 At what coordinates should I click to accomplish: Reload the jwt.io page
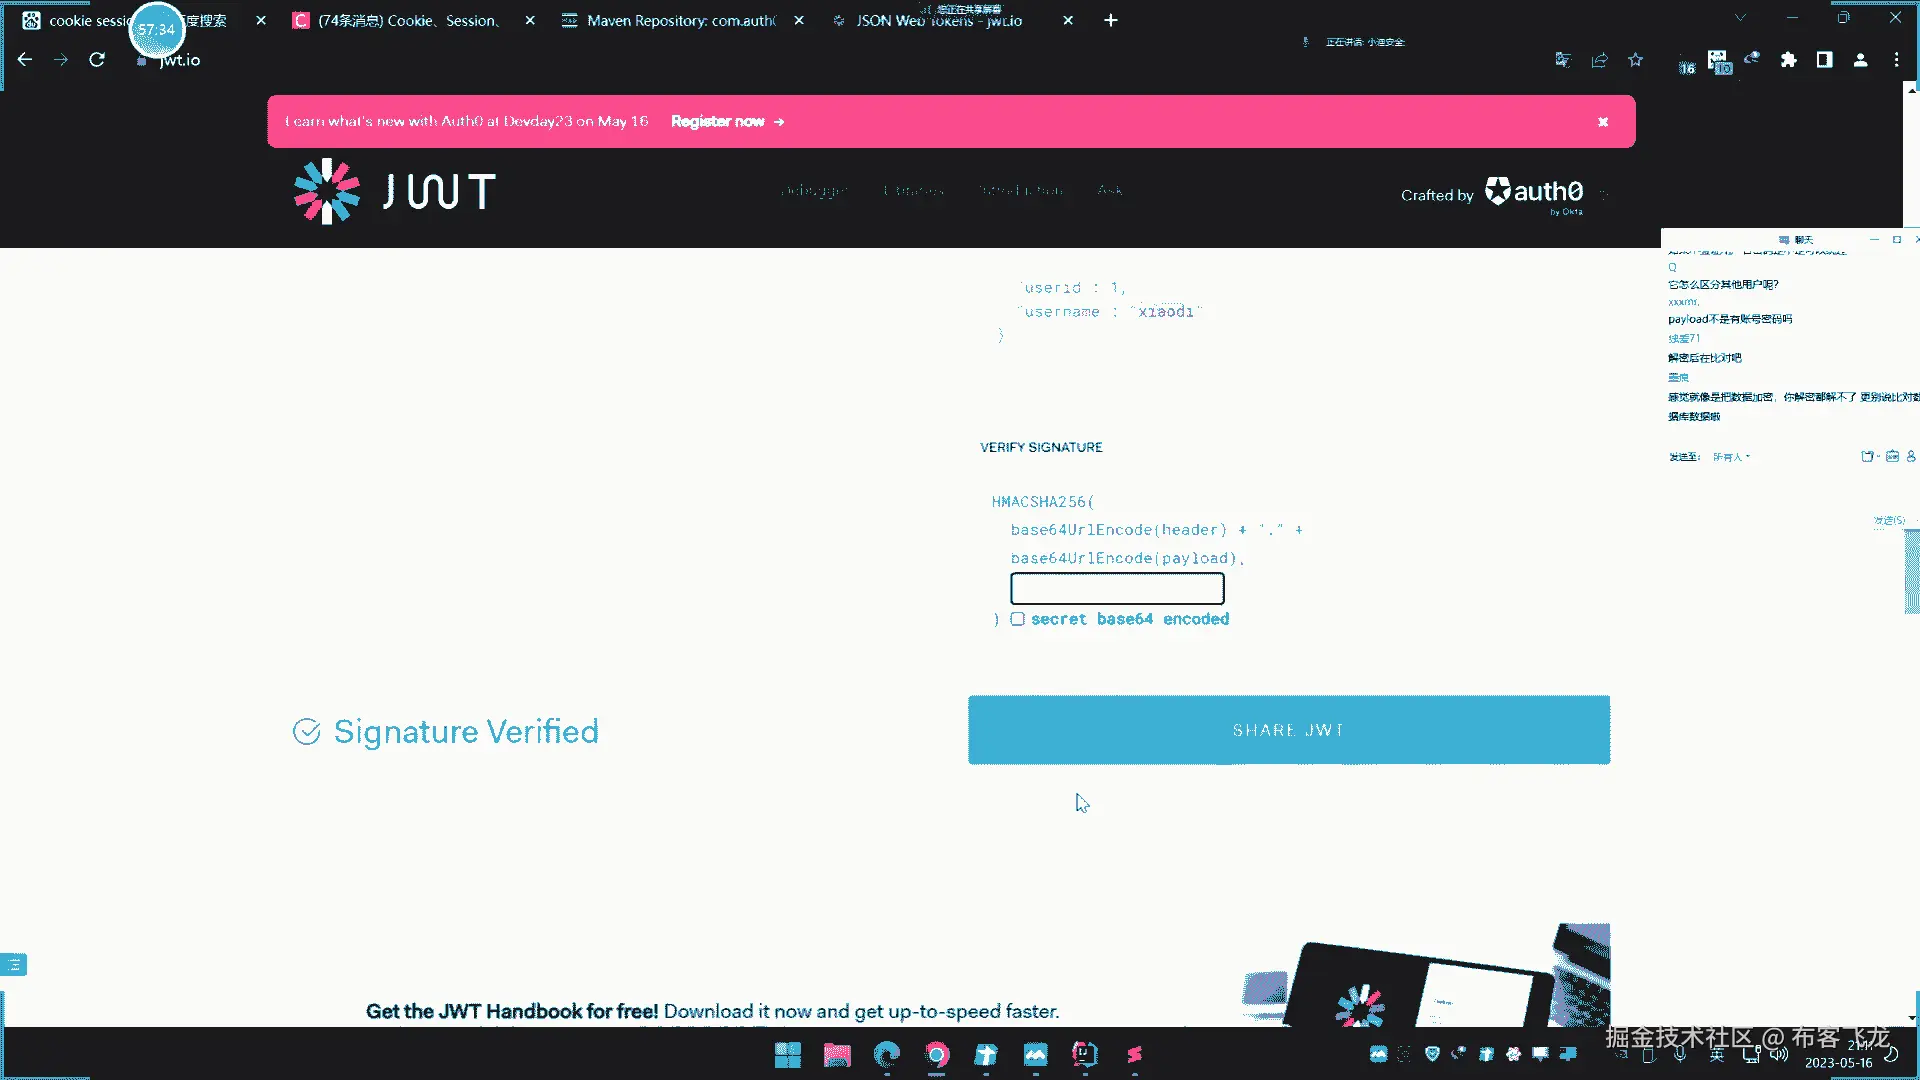(97, 60)
